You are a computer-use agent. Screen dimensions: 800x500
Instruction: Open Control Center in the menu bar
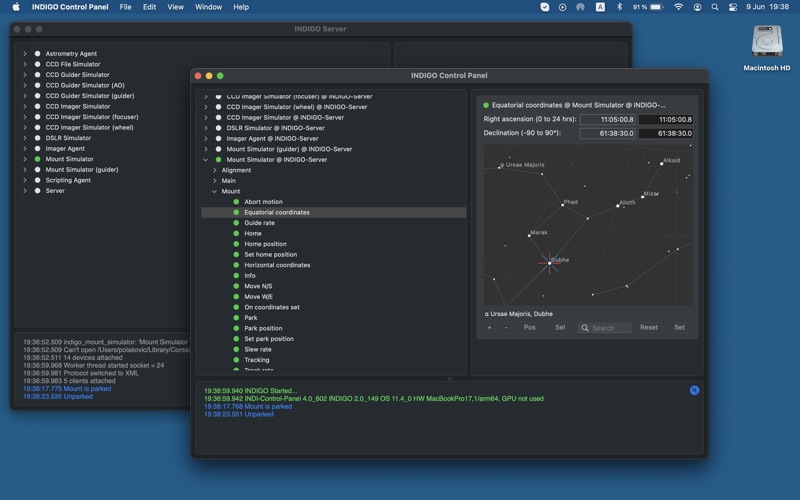click(733, 7)
